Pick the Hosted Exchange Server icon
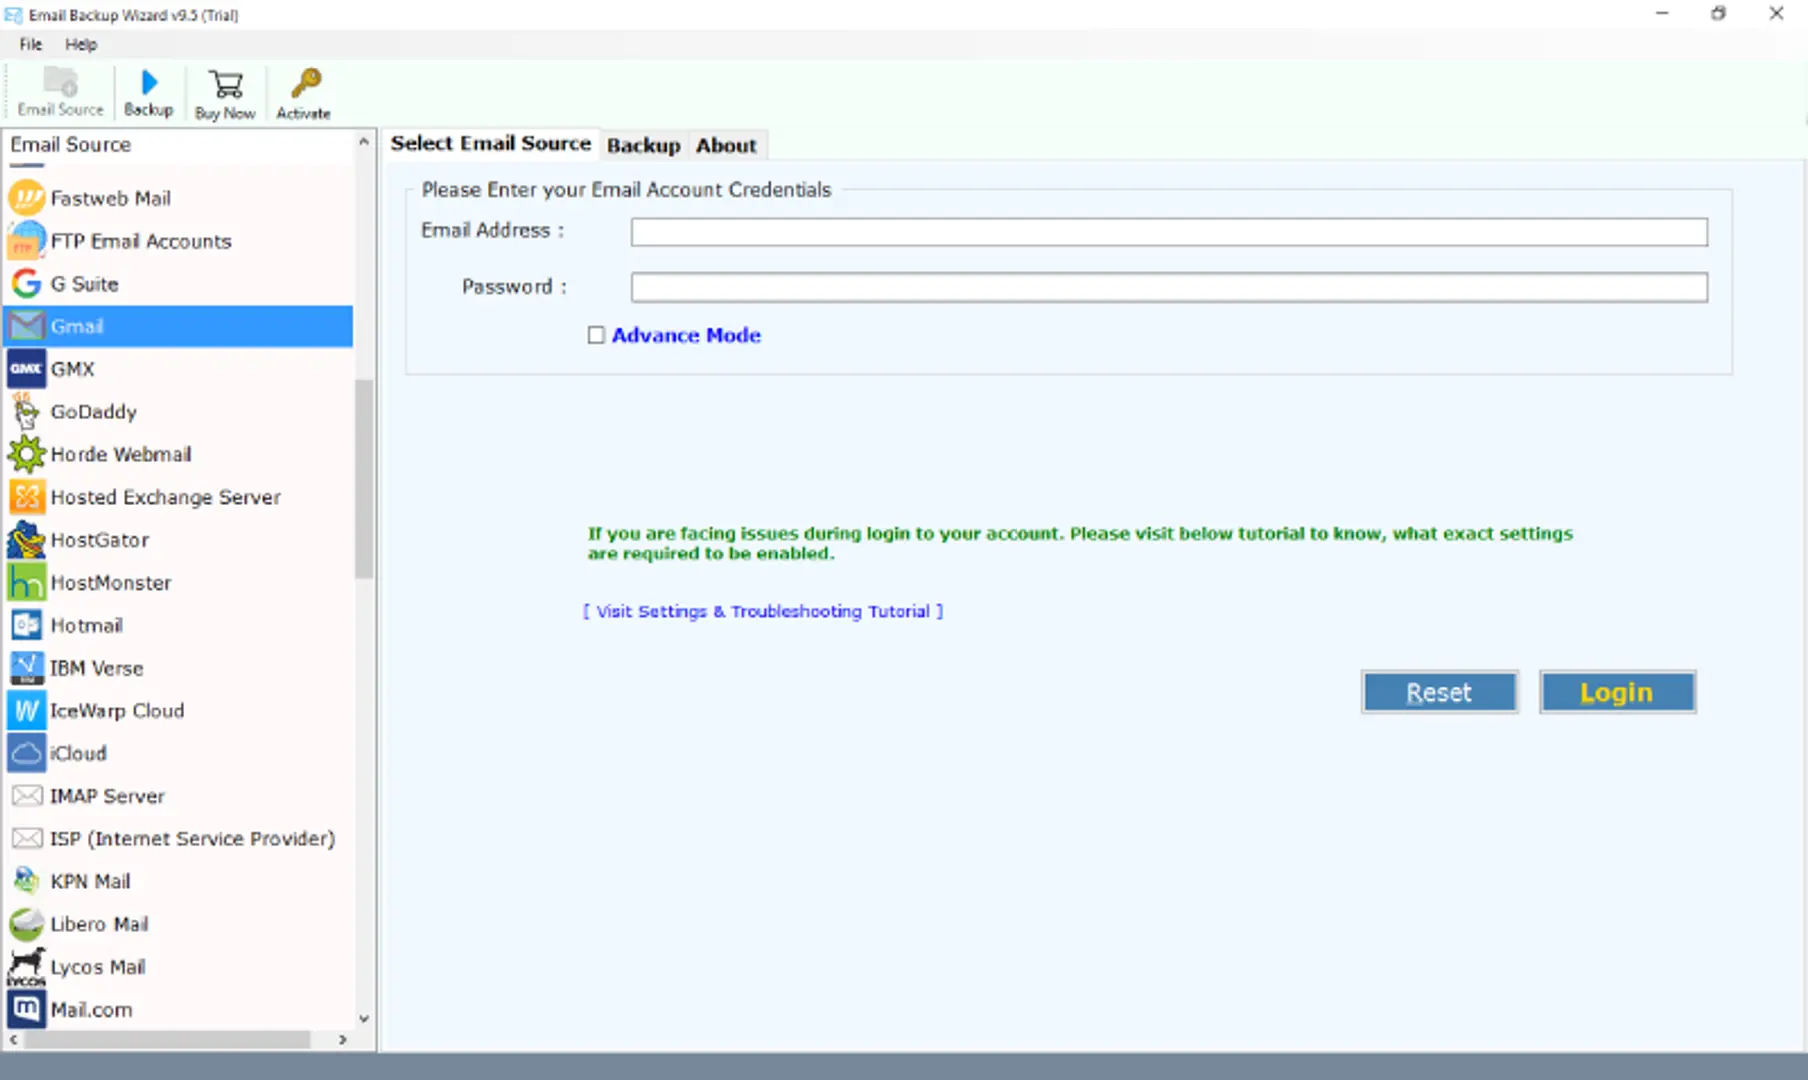1808x1080 pixels. pyautogui.click(x=27, y=497)
